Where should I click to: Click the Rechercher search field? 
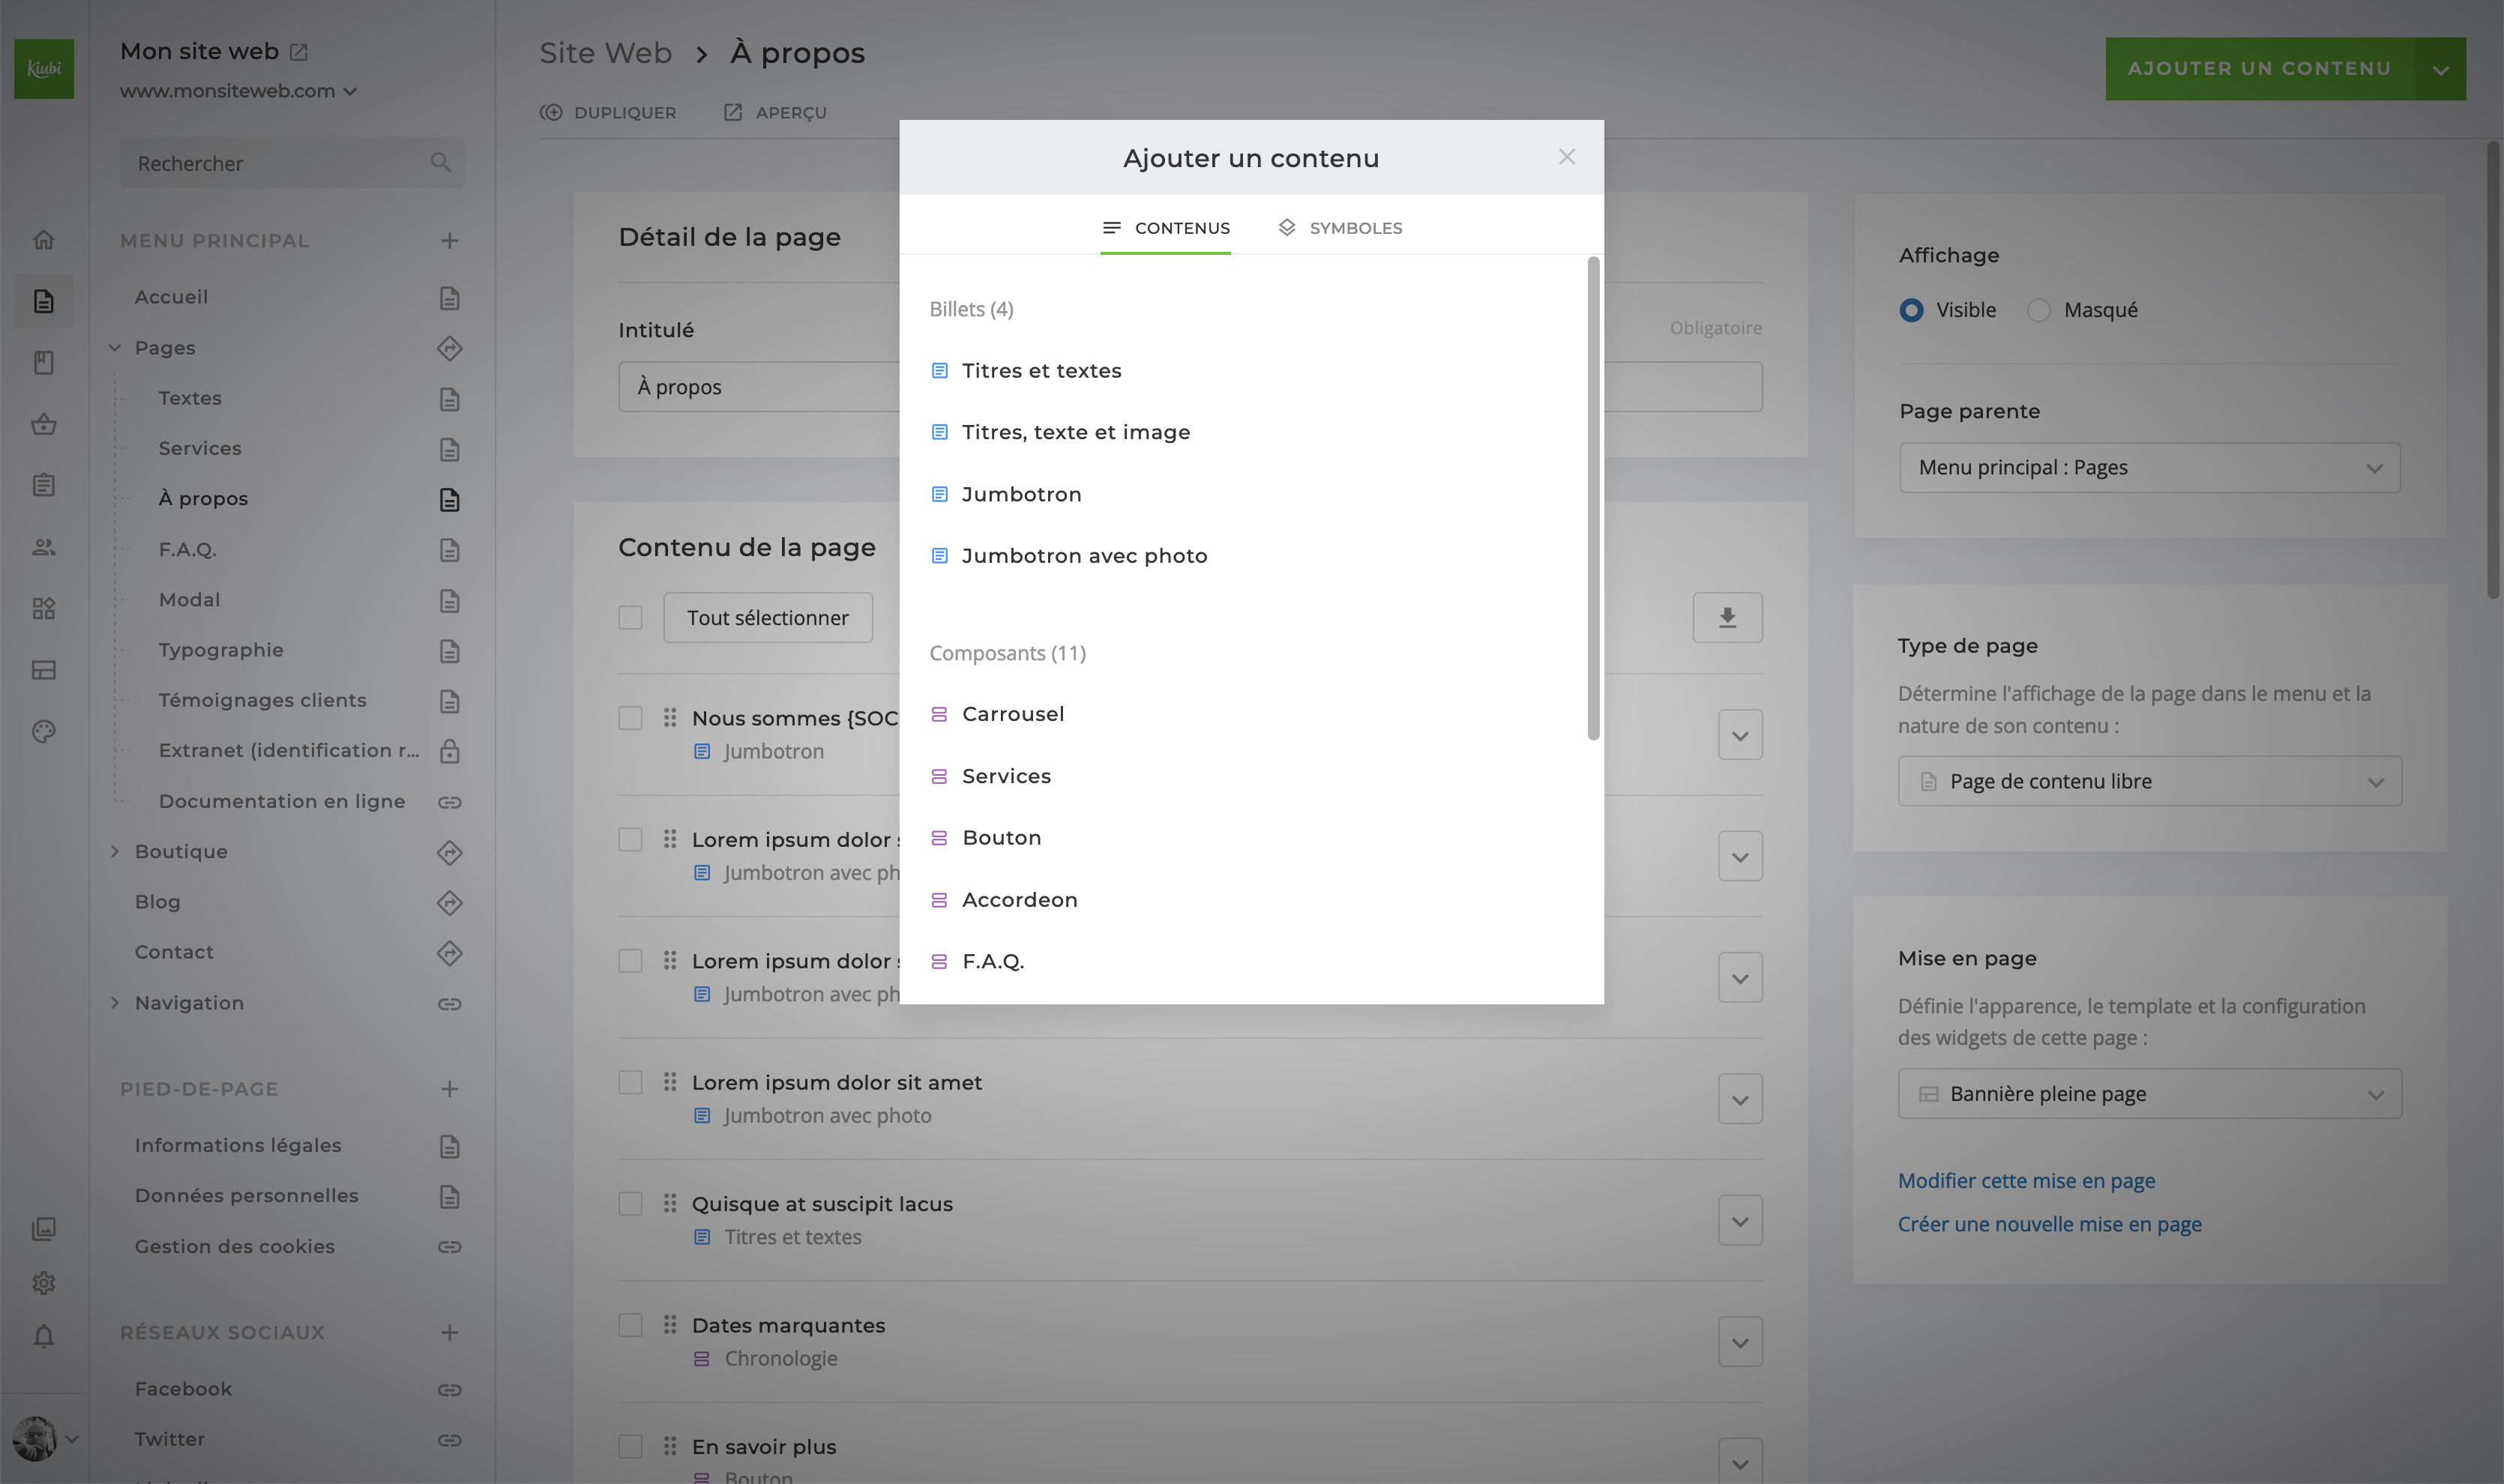[x=292, y=163]
